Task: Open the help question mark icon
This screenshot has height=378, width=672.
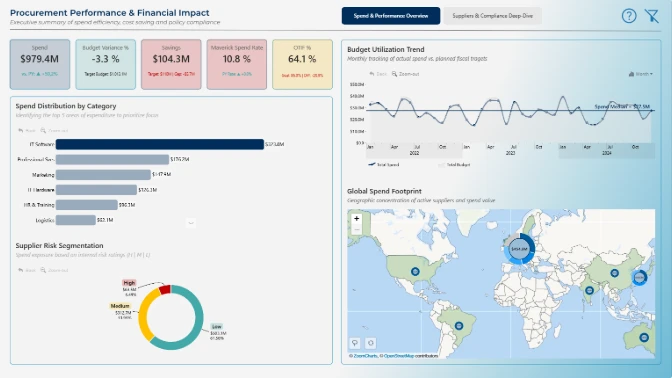Action: [x=629, y=16]
